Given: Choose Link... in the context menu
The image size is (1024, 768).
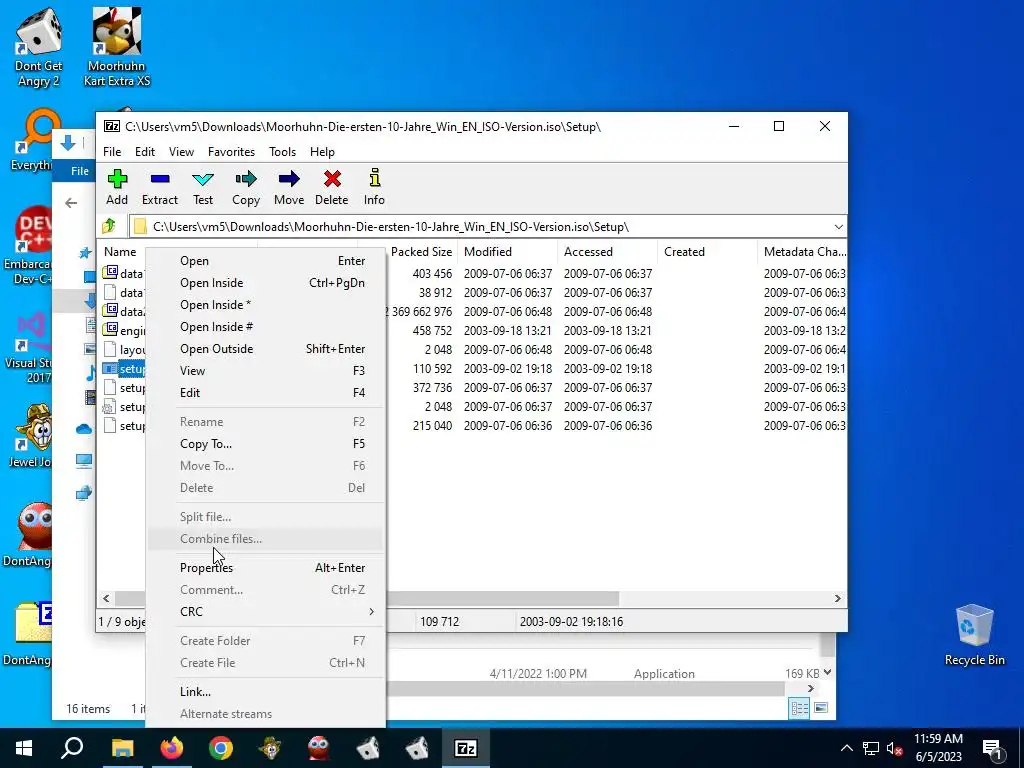Looking at the screenshot, I should tap(266, 692).
